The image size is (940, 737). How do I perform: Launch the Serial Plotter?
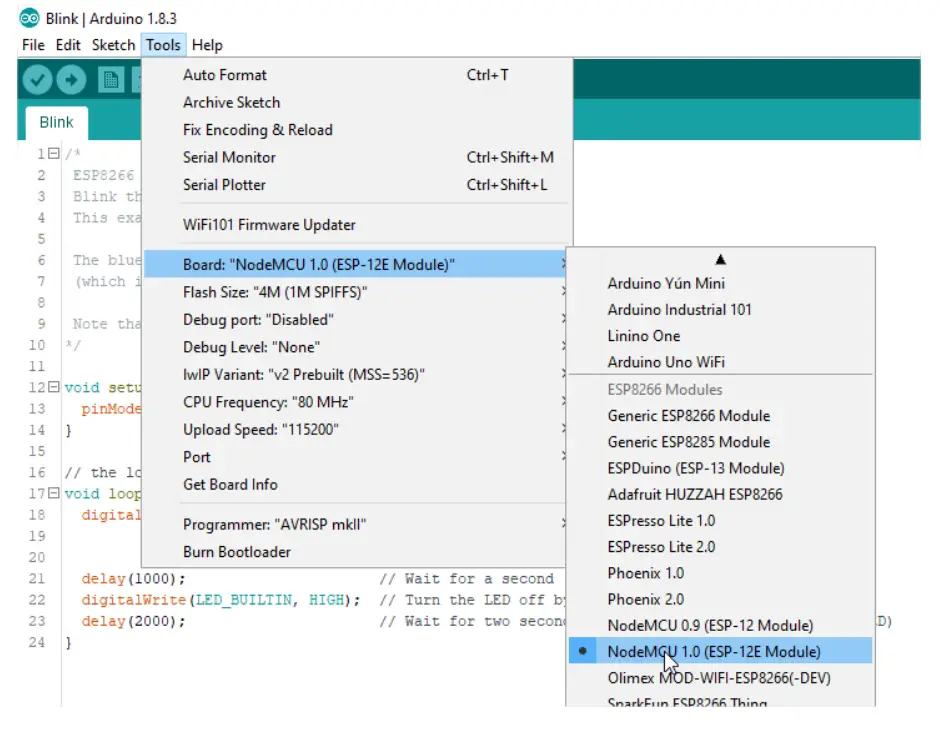click(x=357, y=185)
